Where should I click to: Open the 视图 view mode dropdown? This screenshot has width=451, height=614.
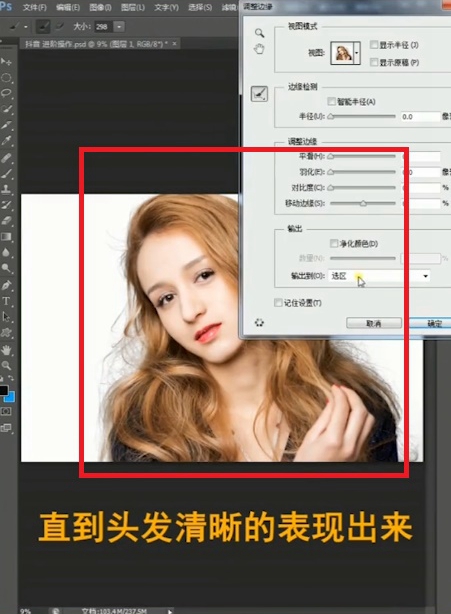(356, 53)
